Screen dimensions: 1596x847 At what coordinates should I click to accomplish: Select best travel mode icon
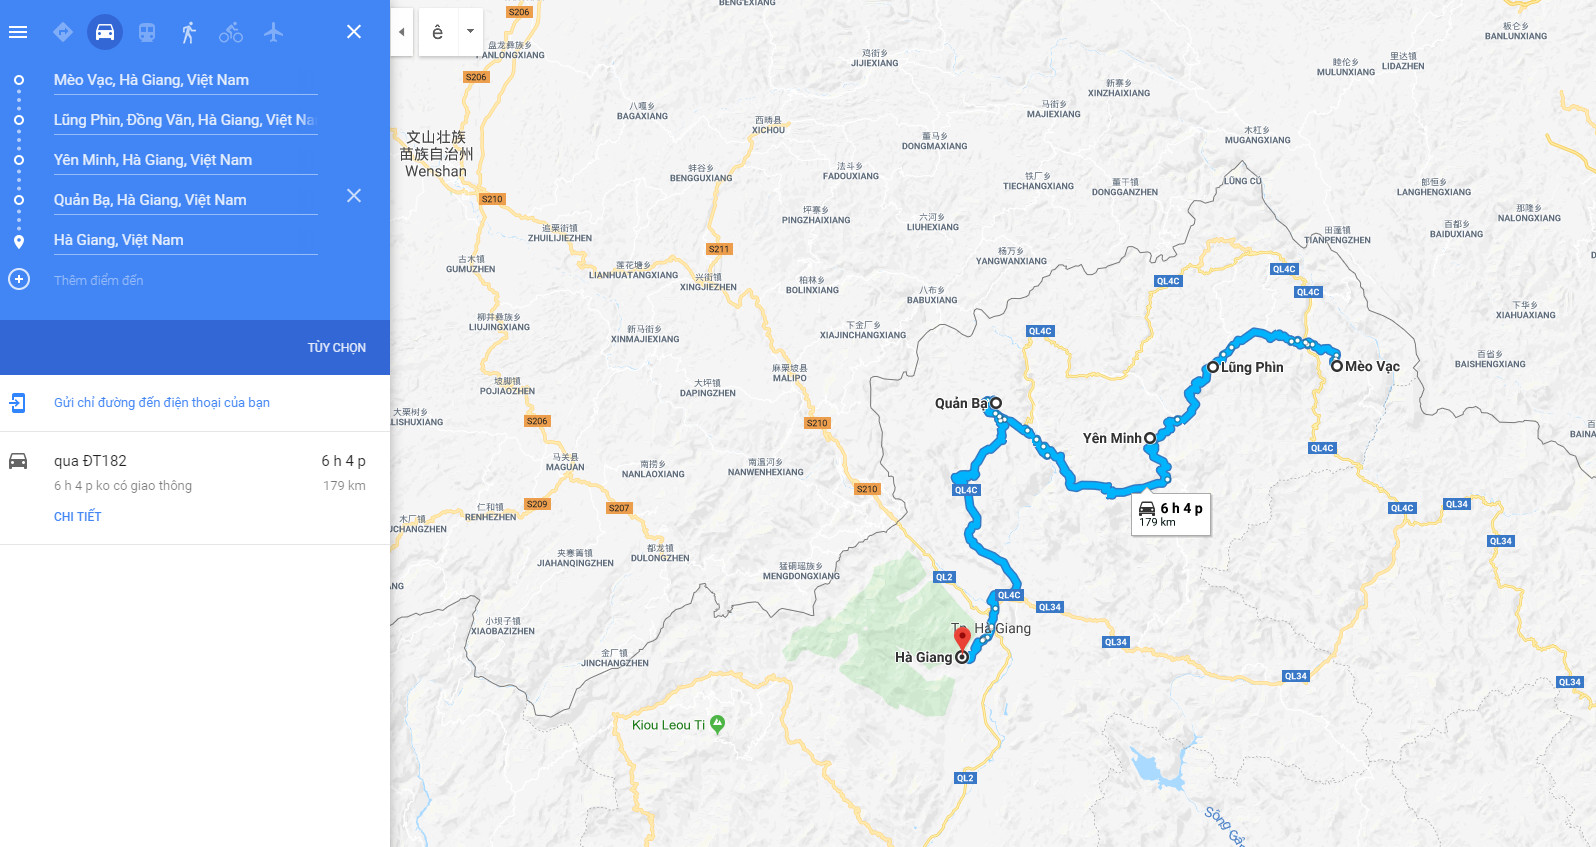pos(63,32)
